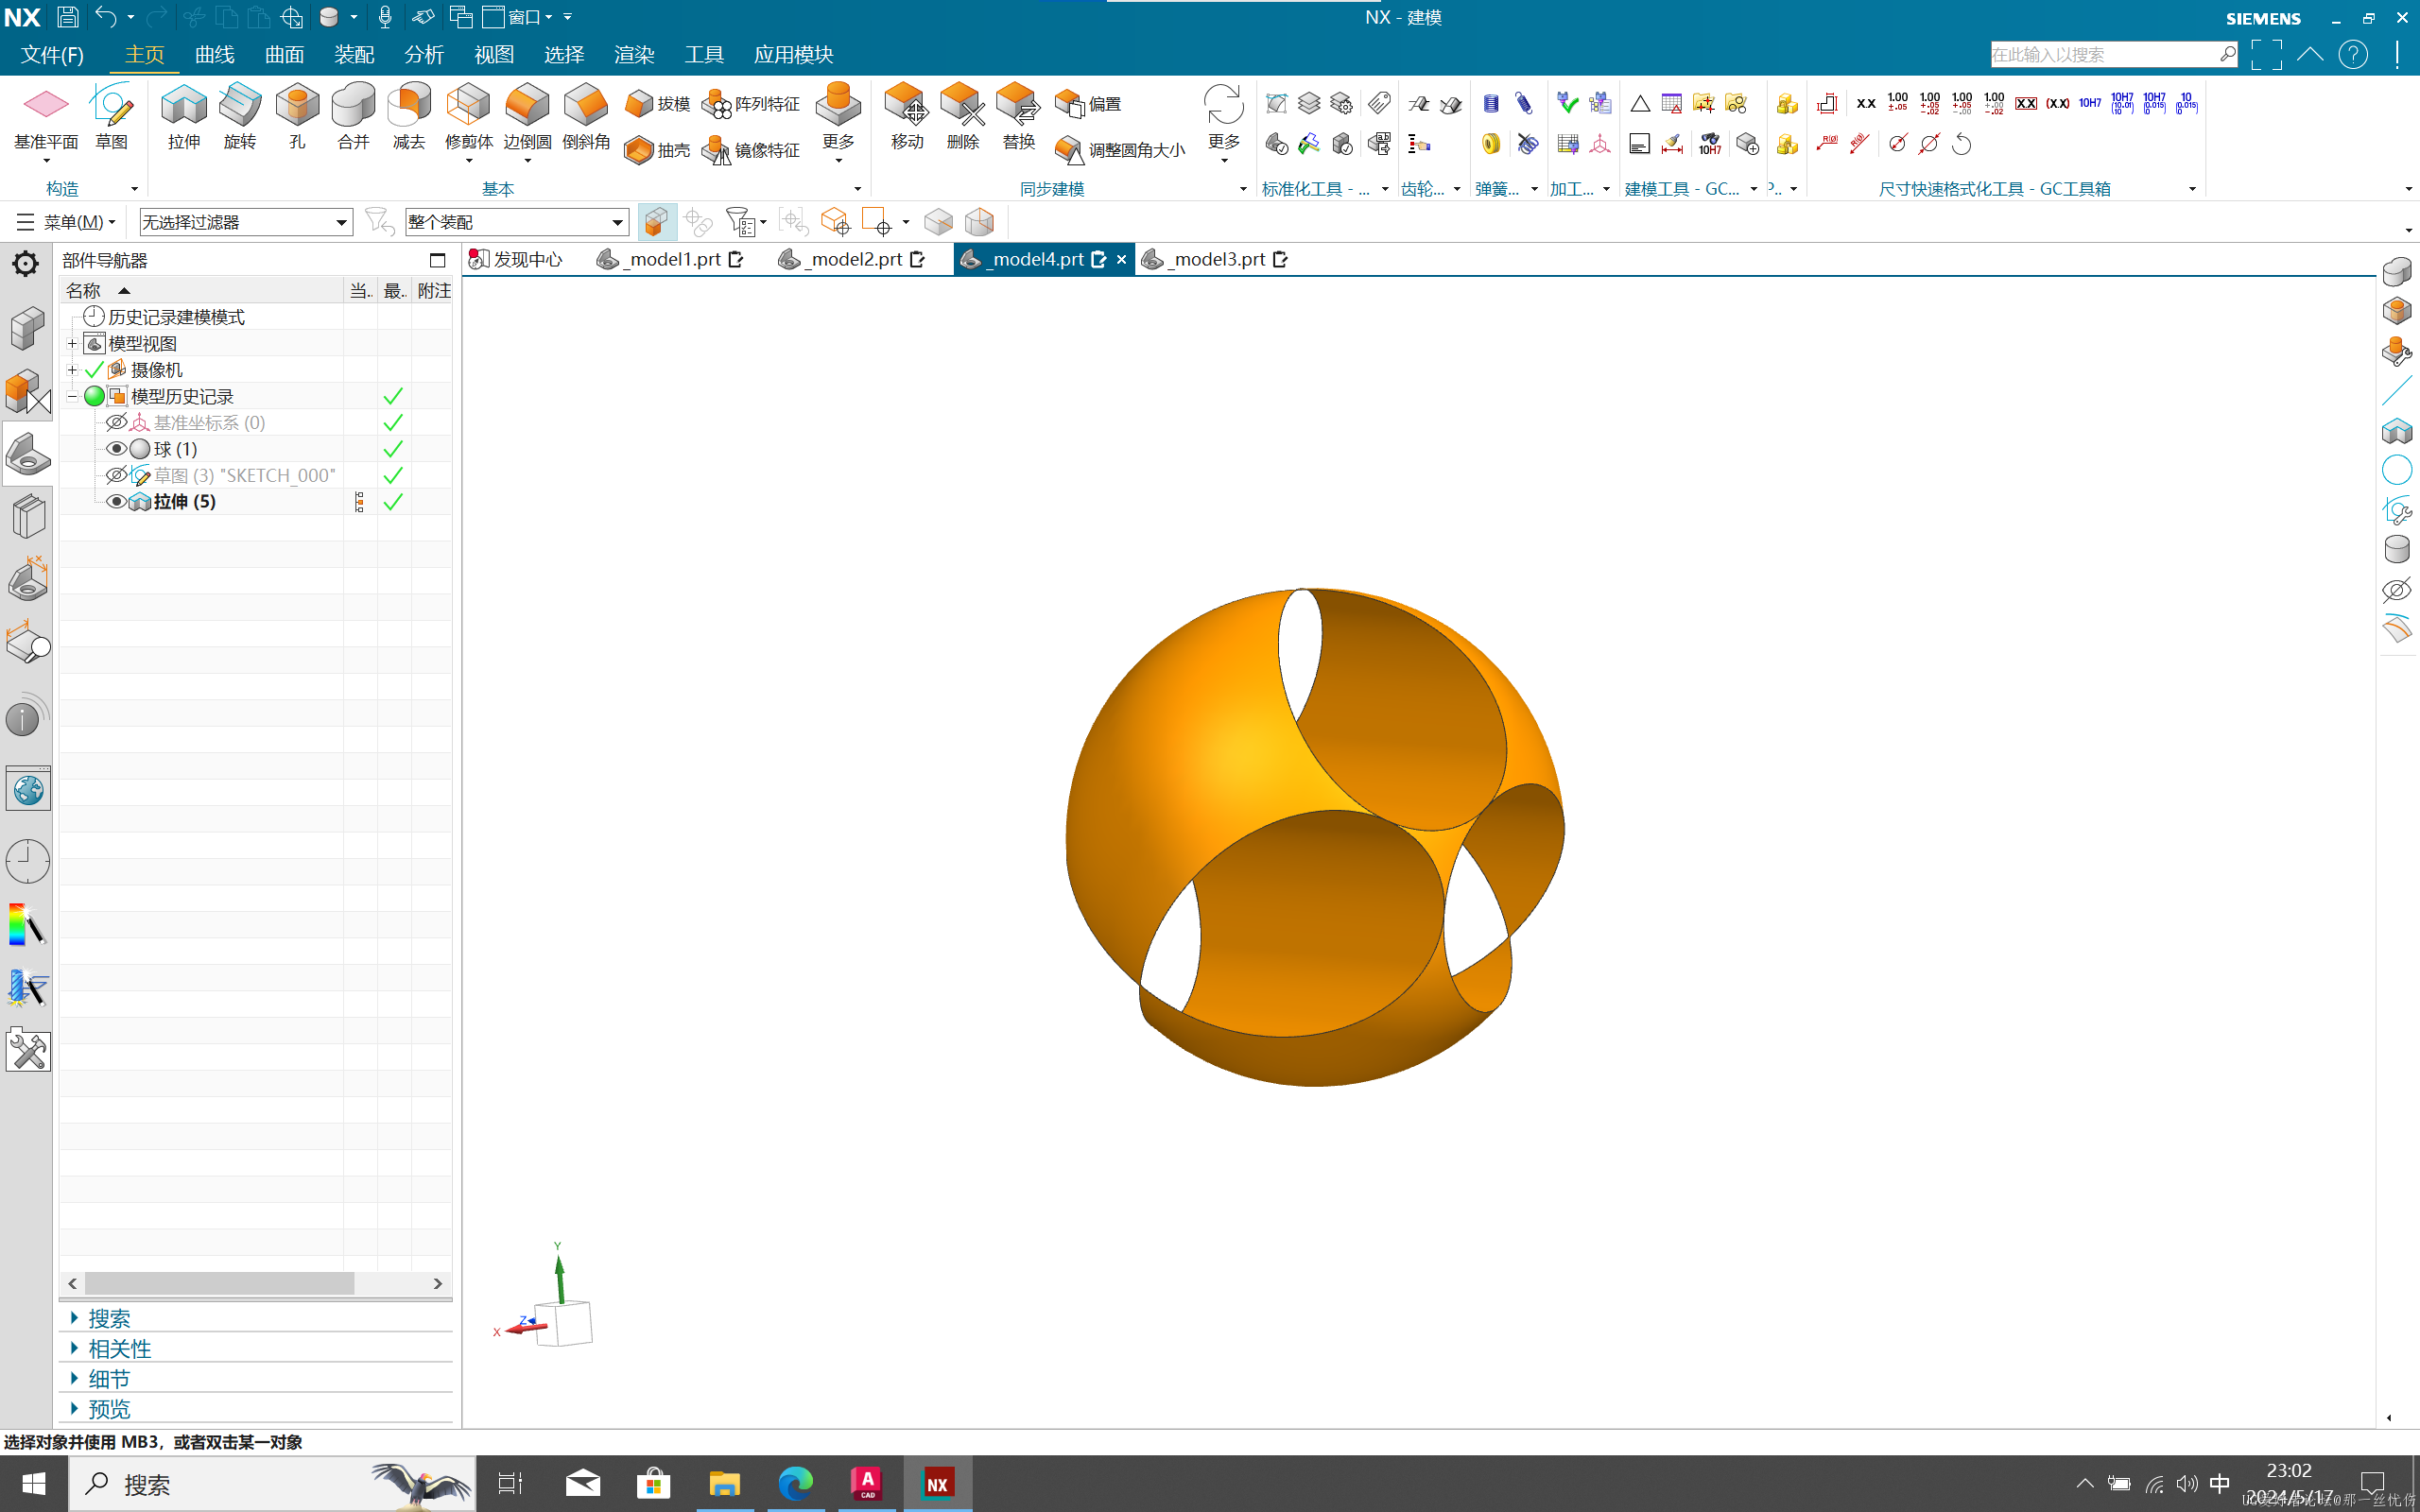
Task: Click the Help question mark icon
Action: [2353, 54]
